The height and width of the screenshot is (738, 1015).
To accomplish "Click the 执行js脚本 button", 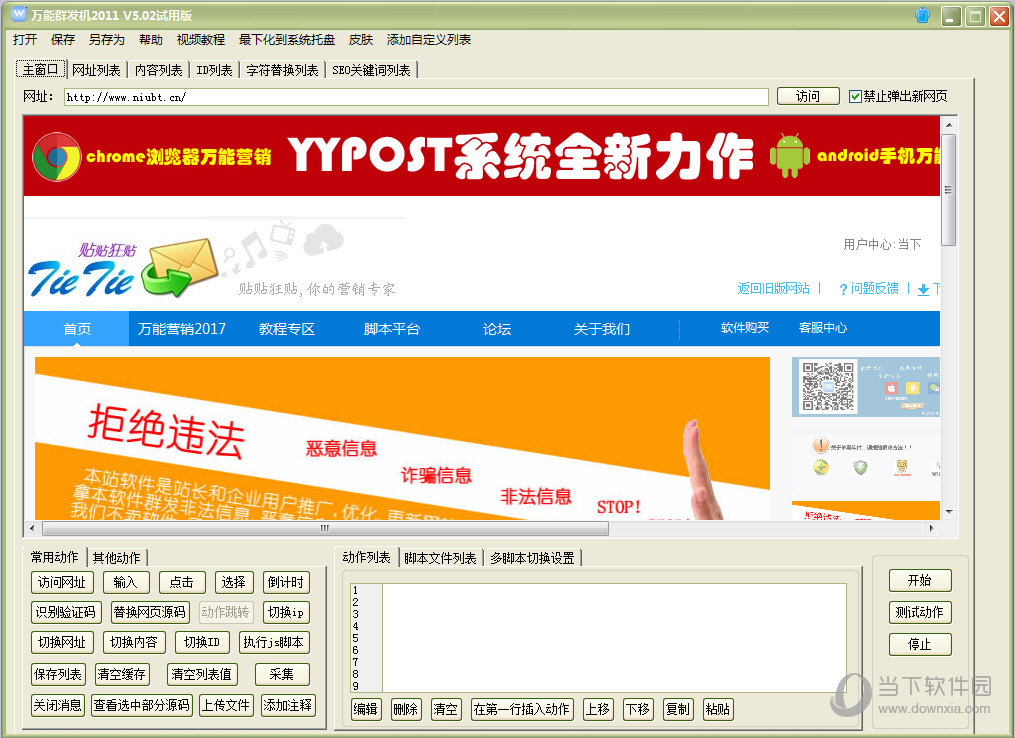I will 273,642.
